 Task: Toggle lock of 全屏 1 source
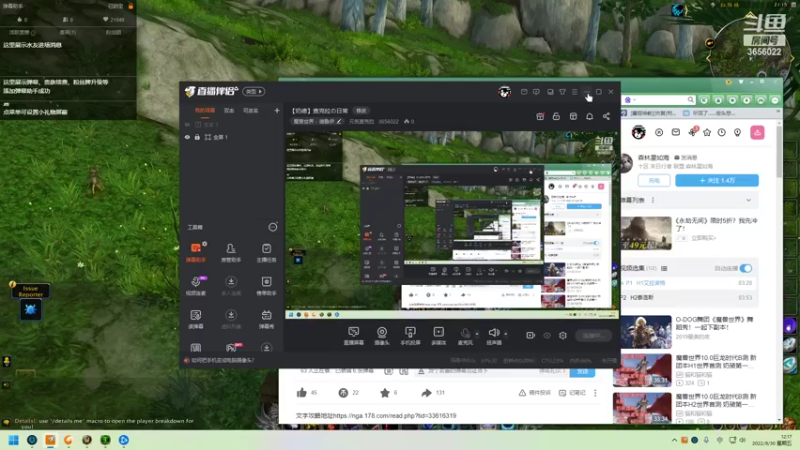[x=197, y=137]
